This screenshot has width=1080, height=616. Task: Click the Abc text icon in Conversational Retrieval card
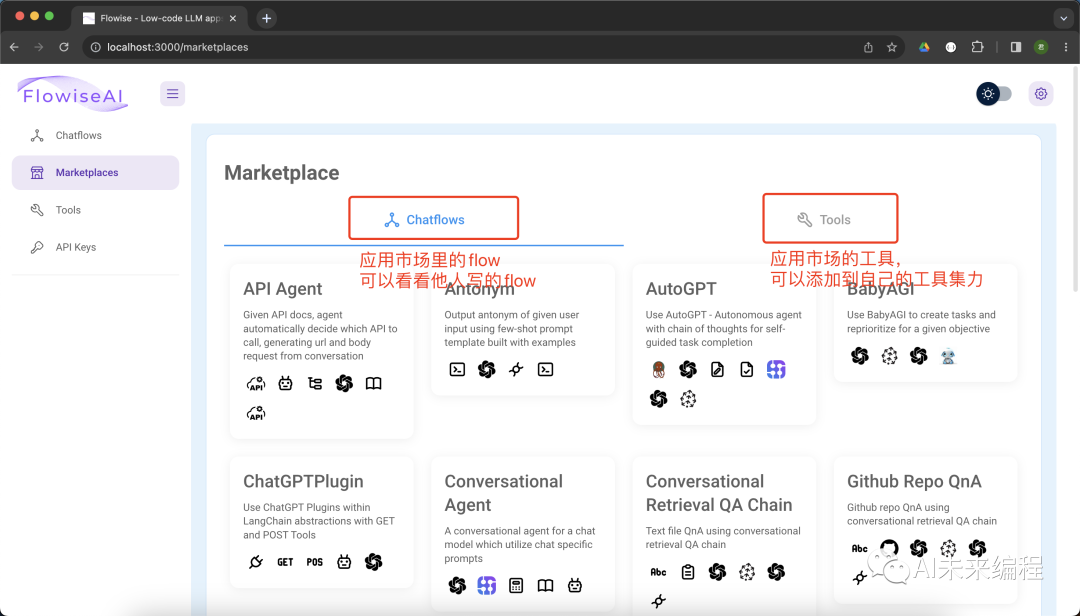[658, 571]
